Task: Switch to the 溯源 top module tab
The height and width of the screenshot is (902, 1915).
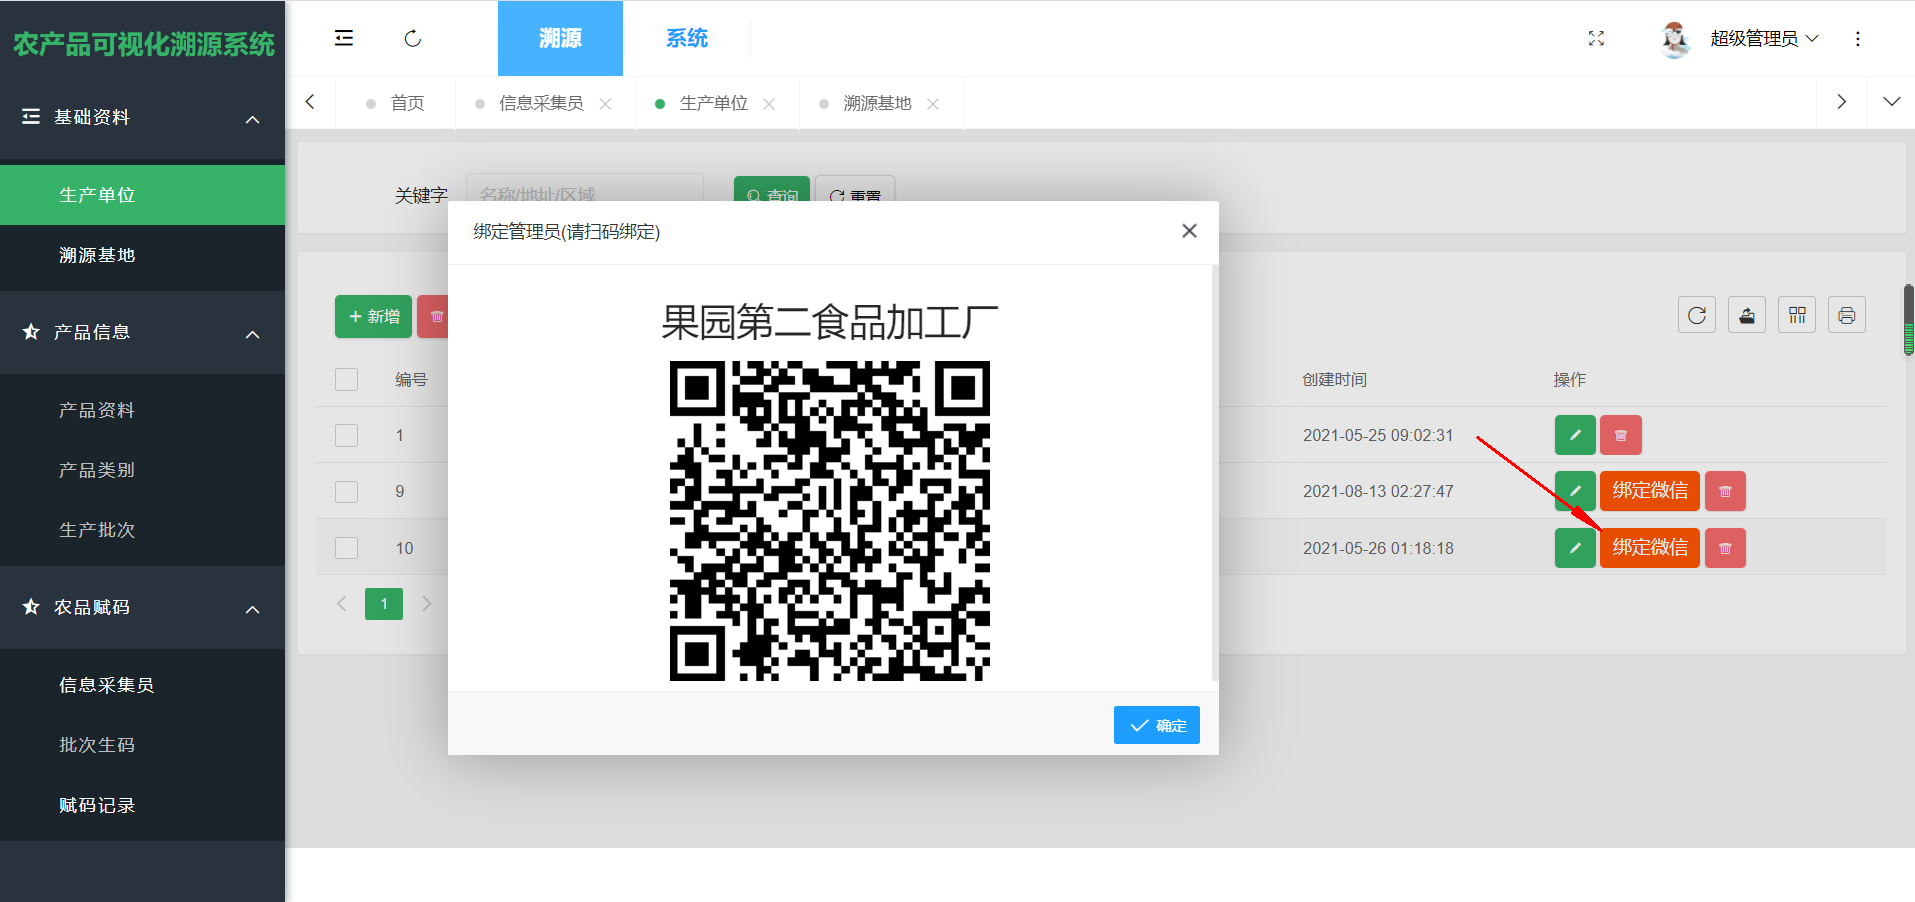Action: [560, 38]
